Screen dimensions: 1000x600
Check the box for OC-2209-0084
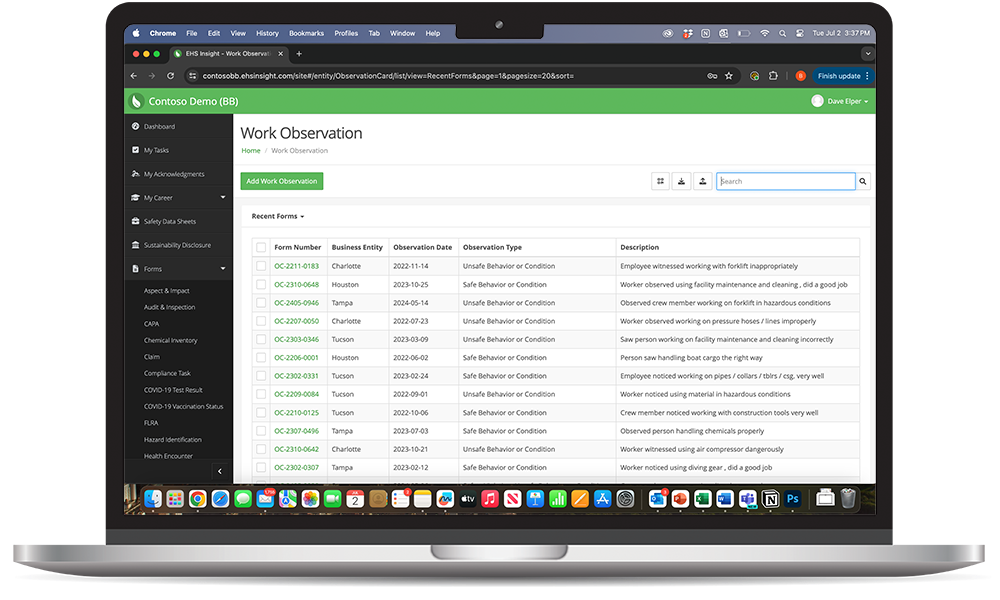[x=261, y=394]
